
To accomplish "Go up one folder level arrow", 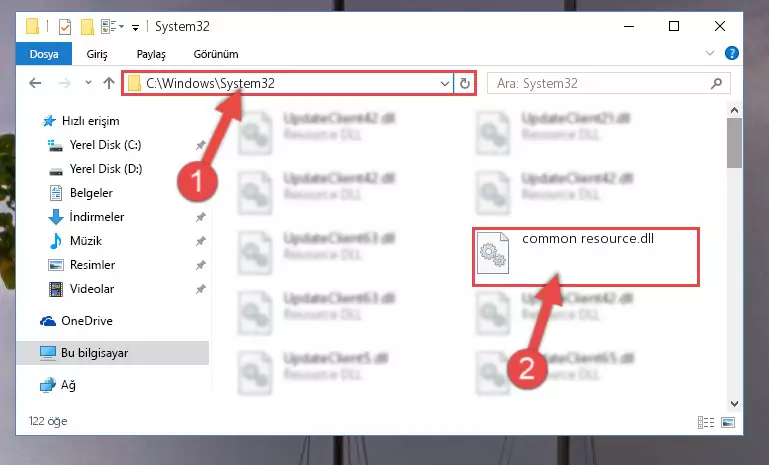I will point(109,83).
